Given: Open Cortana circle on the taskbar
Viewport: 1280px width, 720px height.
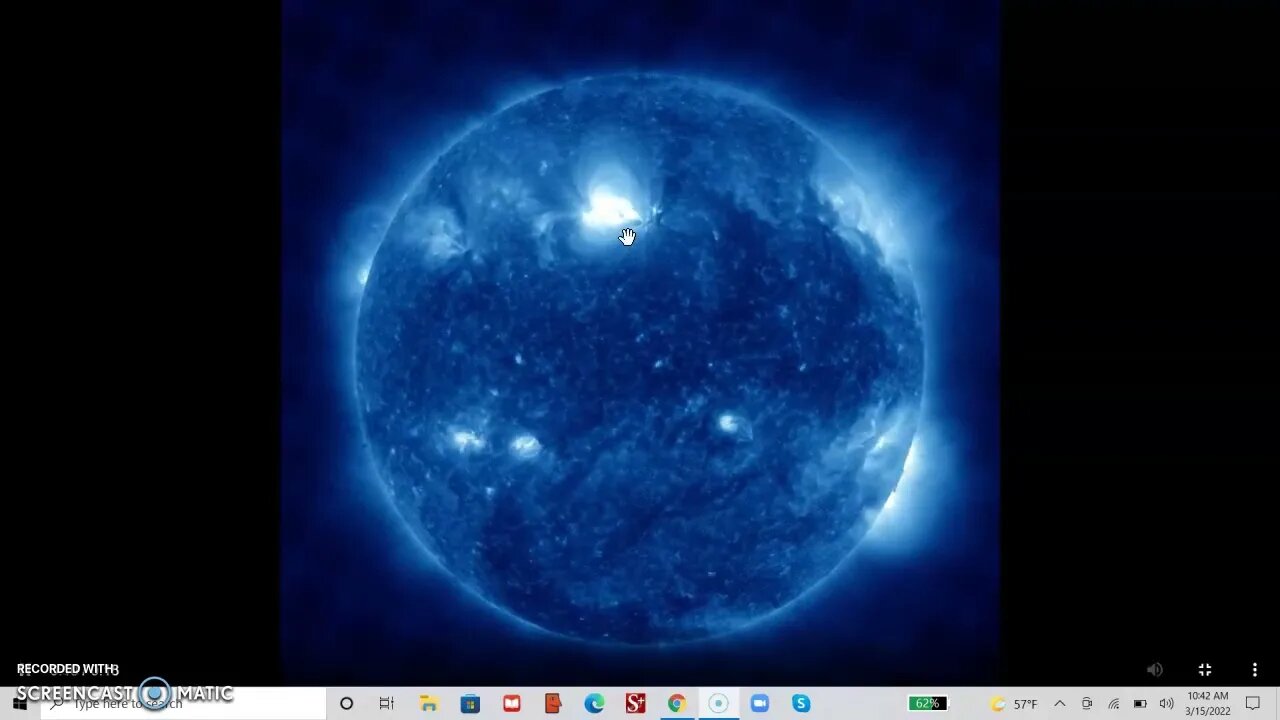Looking at the screenshot, I should 346,704.
